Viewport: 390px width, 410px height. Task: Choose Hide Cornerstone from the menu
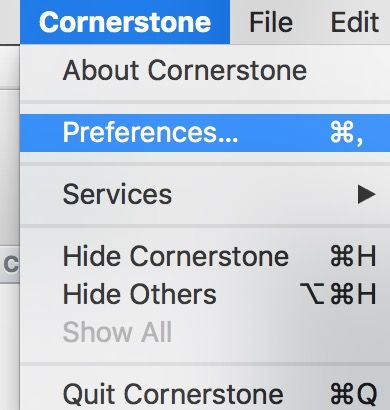point(205,256)
